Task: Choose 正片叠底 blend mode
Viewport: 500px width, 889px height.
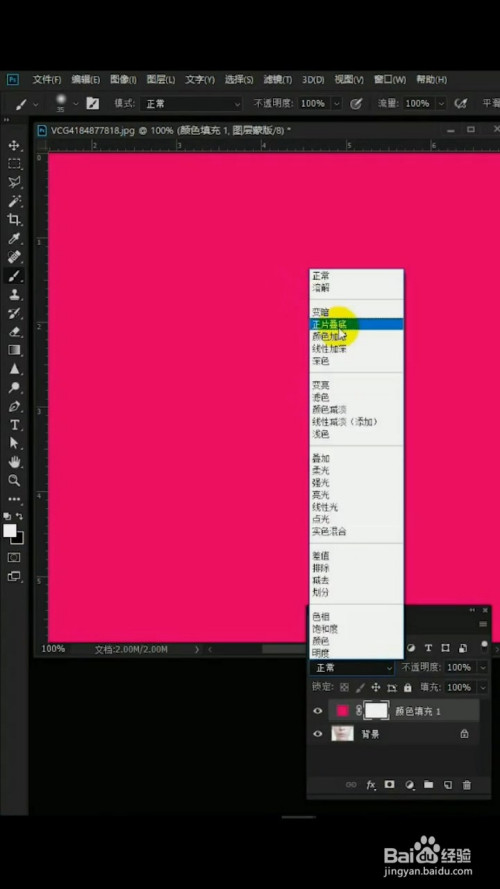Action: coord(357,324)
